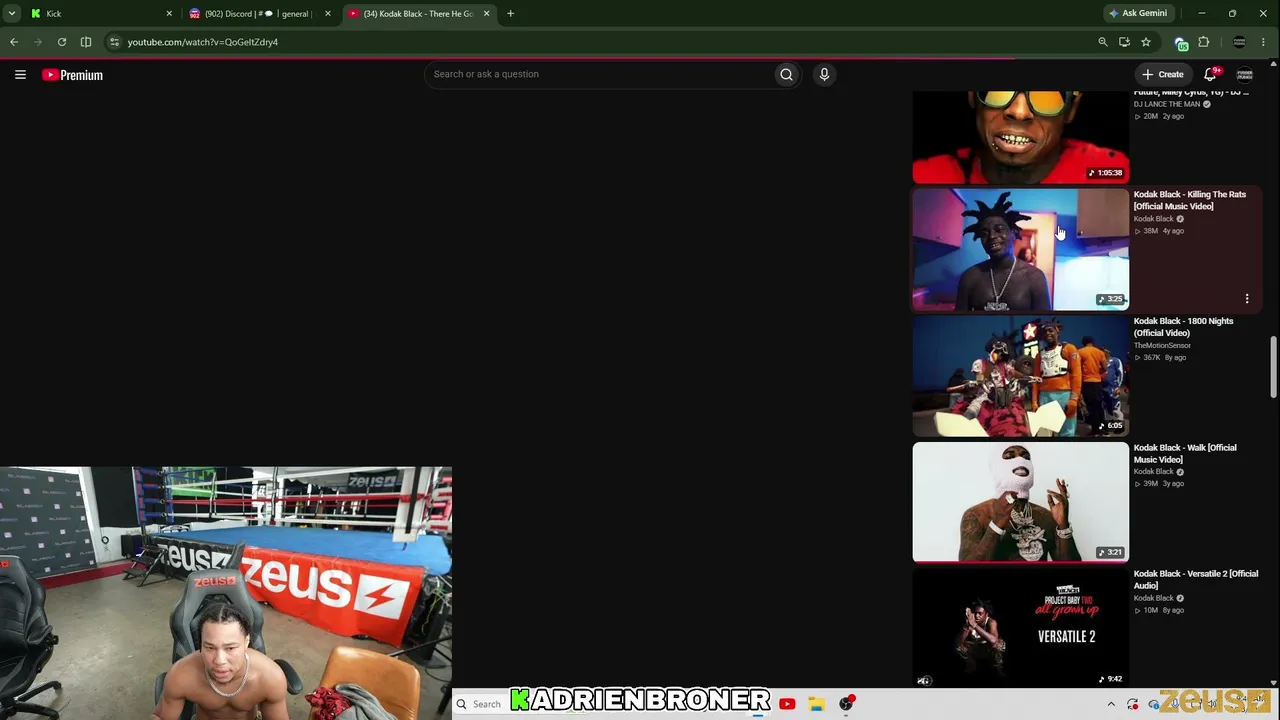Switch to the Kick tab
This screenshot has width=1280, height=720.
tap(100, 14)
